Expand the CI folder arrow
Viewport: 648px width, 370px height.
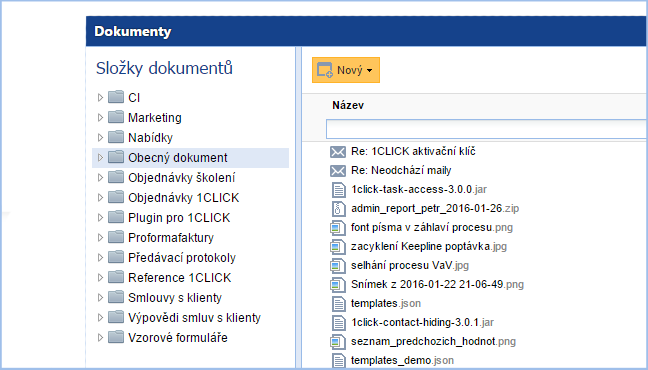tap(100, 98)
